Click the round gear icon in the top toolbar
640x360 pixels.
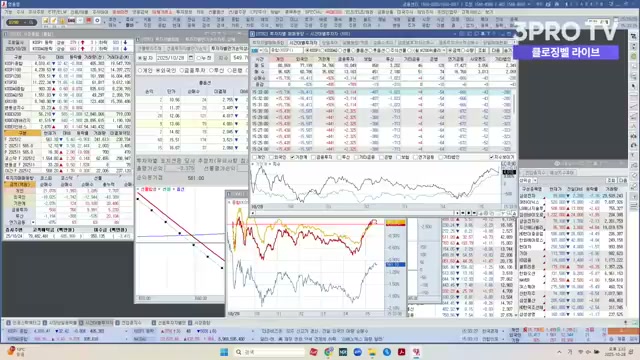pos(97,21)
